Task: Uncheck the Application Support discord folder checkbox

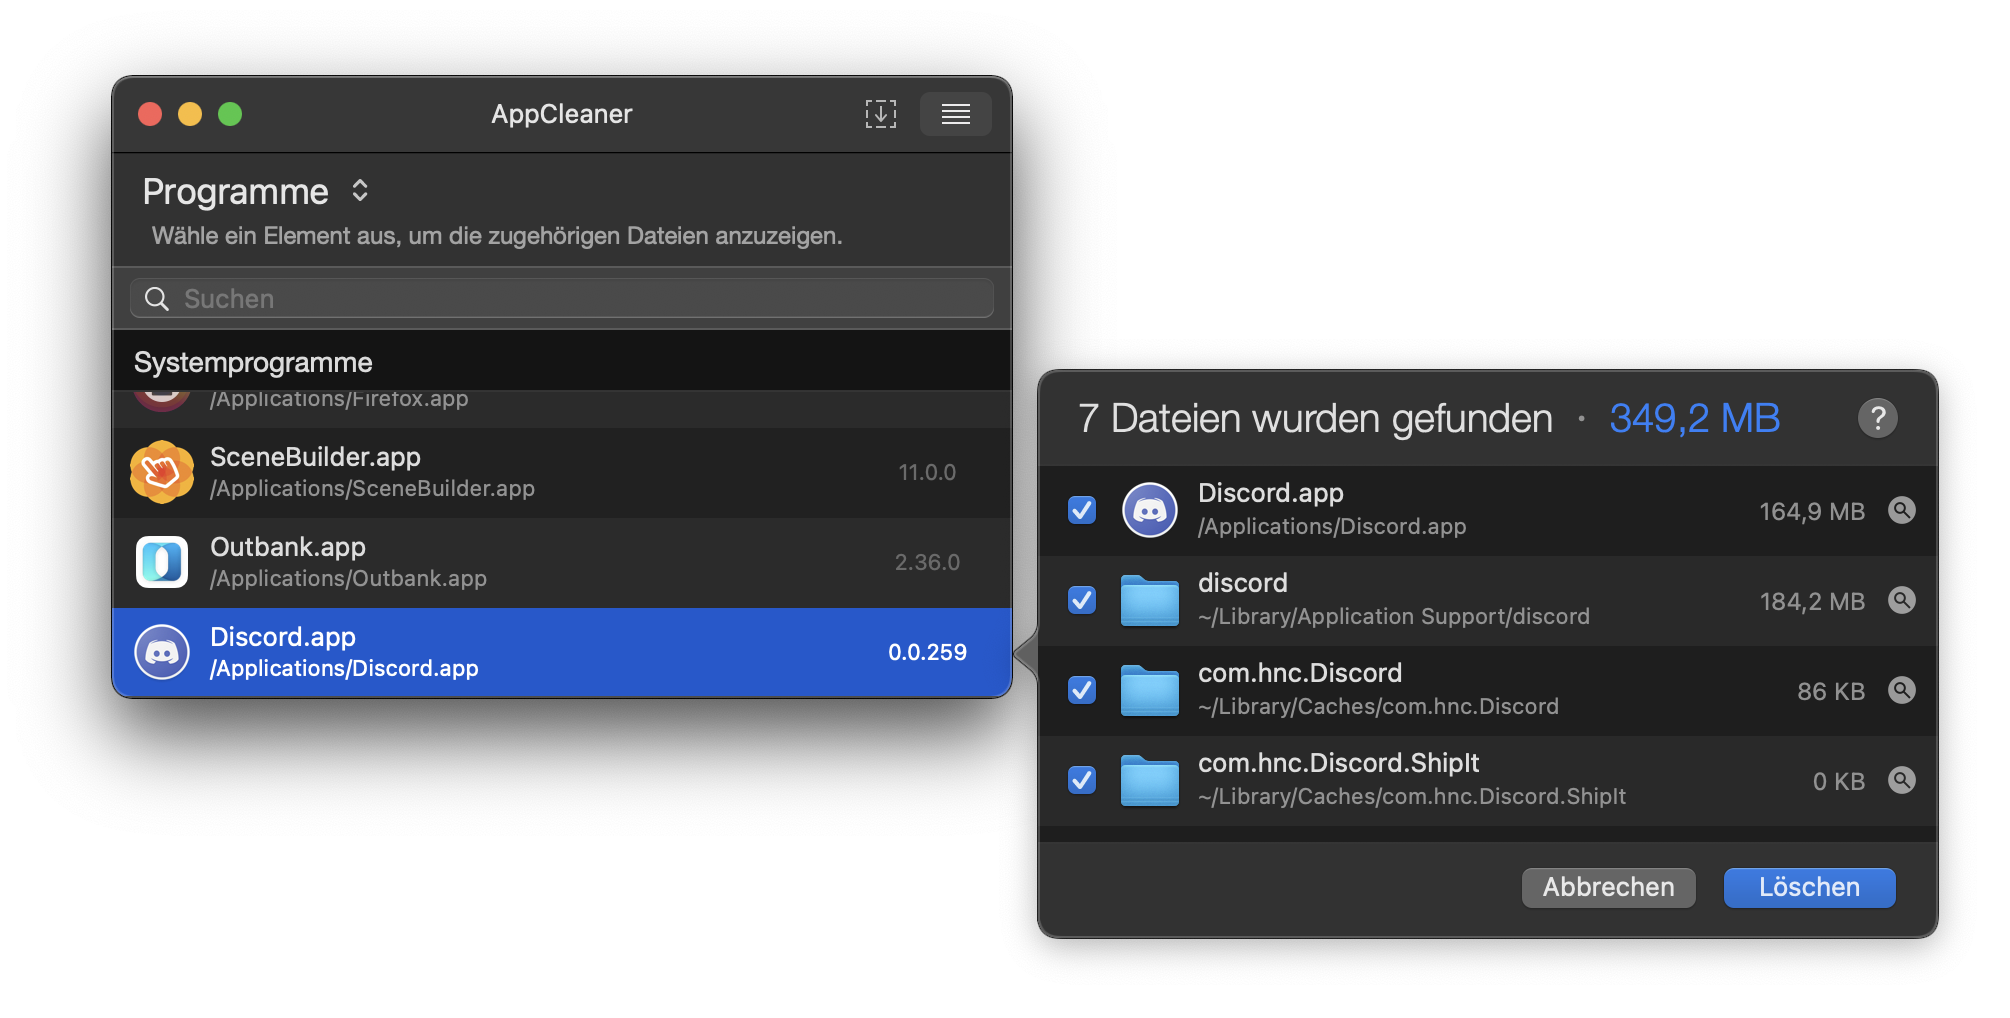Action: 1082,600
